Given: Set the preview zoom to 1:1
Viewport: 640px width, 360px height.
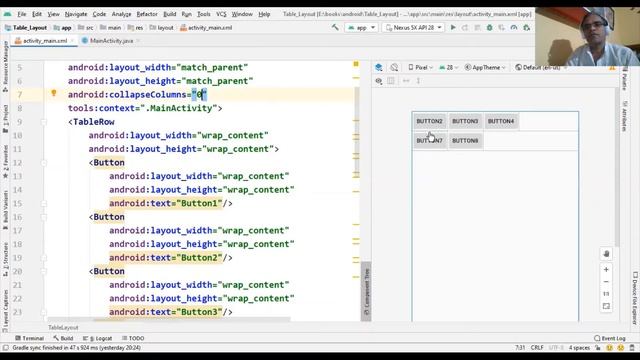Looking at the screenshot, I should click(x=606, y=294).
